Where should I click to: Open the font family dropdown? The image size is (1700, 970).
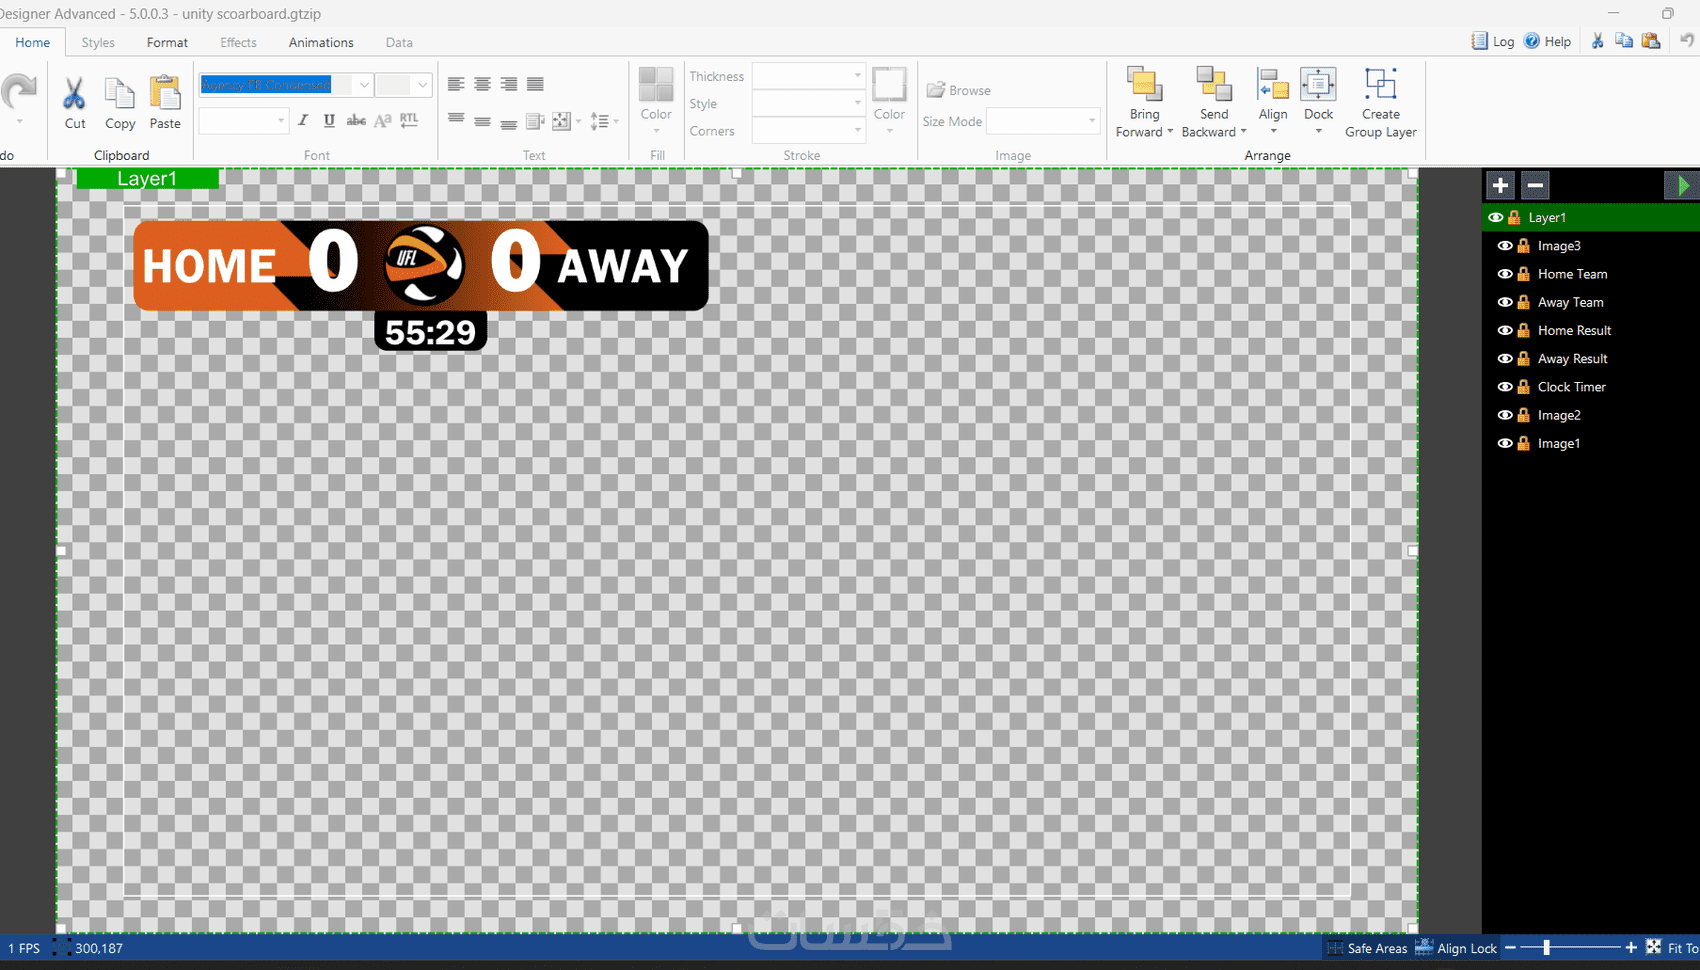[x=364, y=85]
